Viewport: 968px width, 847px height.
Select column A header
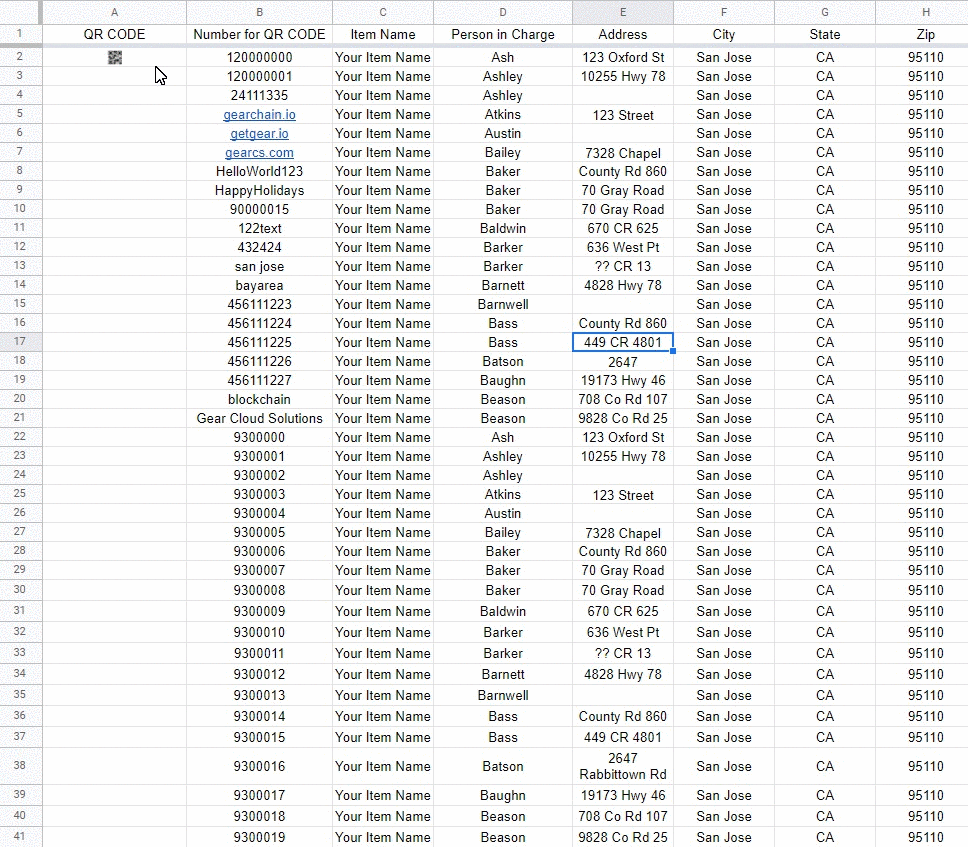[114, 12]
